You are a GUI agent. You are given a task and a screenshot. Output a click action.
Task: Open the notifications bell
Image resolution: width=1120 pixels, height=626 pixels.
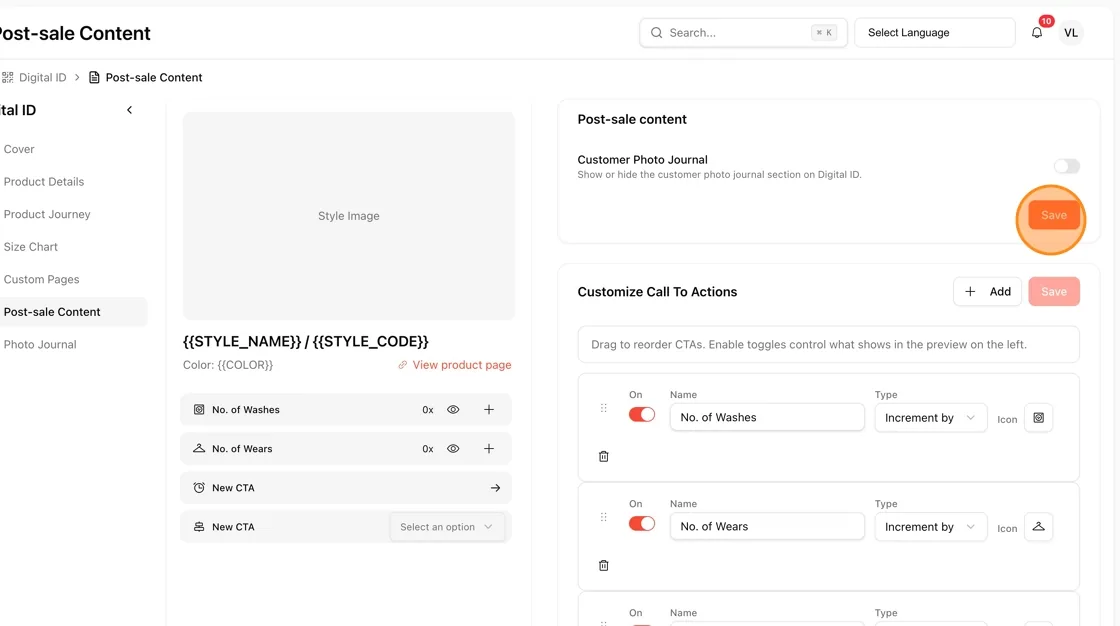tap(1036, 33)
